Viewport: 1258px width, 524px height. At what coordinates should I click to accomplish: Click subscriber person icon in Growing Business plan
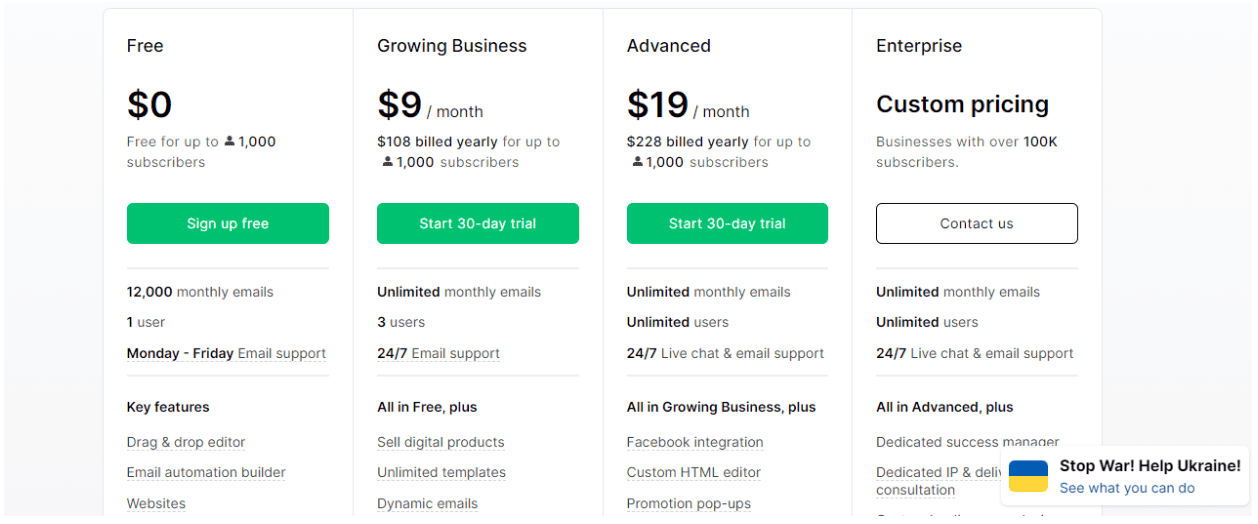coord(388,162)
